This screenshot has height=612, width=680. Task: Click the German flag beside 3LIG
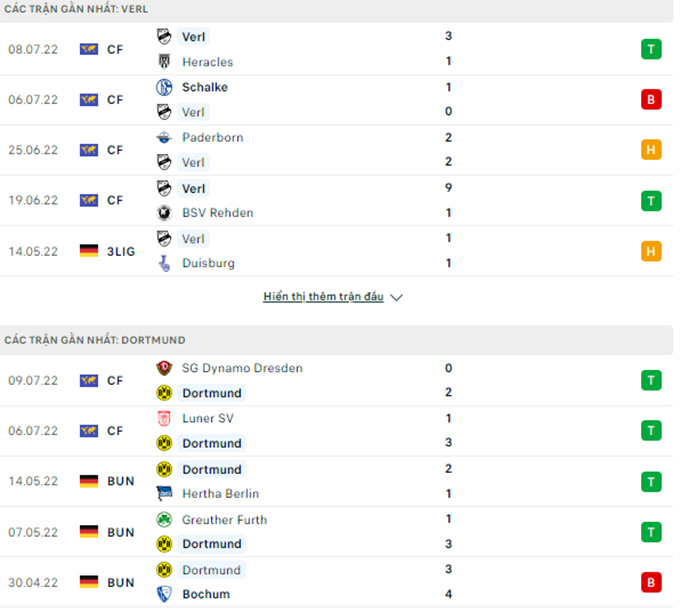tap(89, 252)
